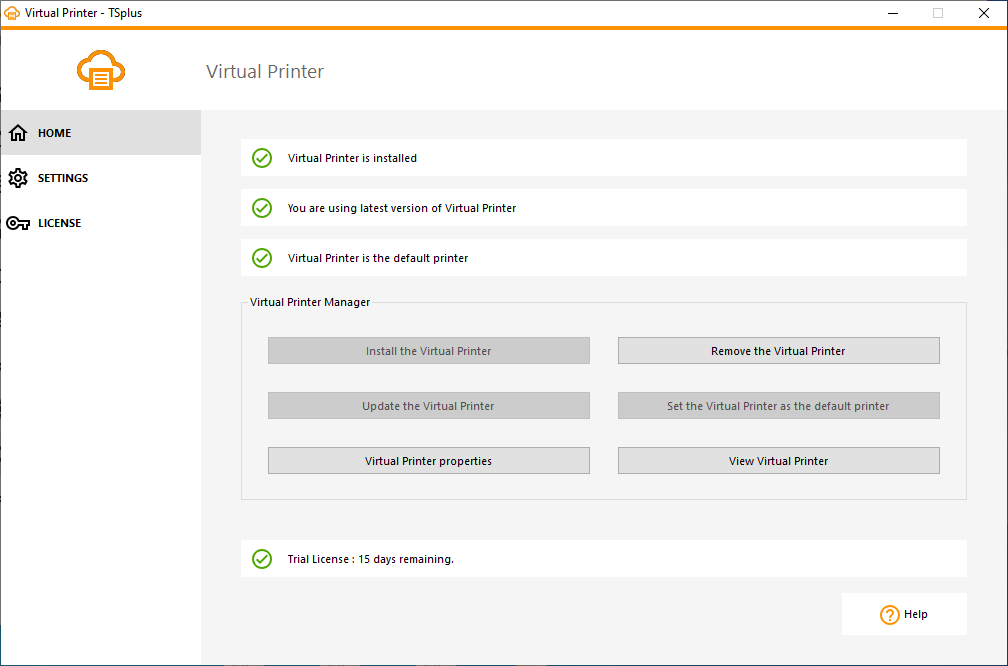Open the SETTINGS section
1008x666 pixels.
(x=63, y=178)
